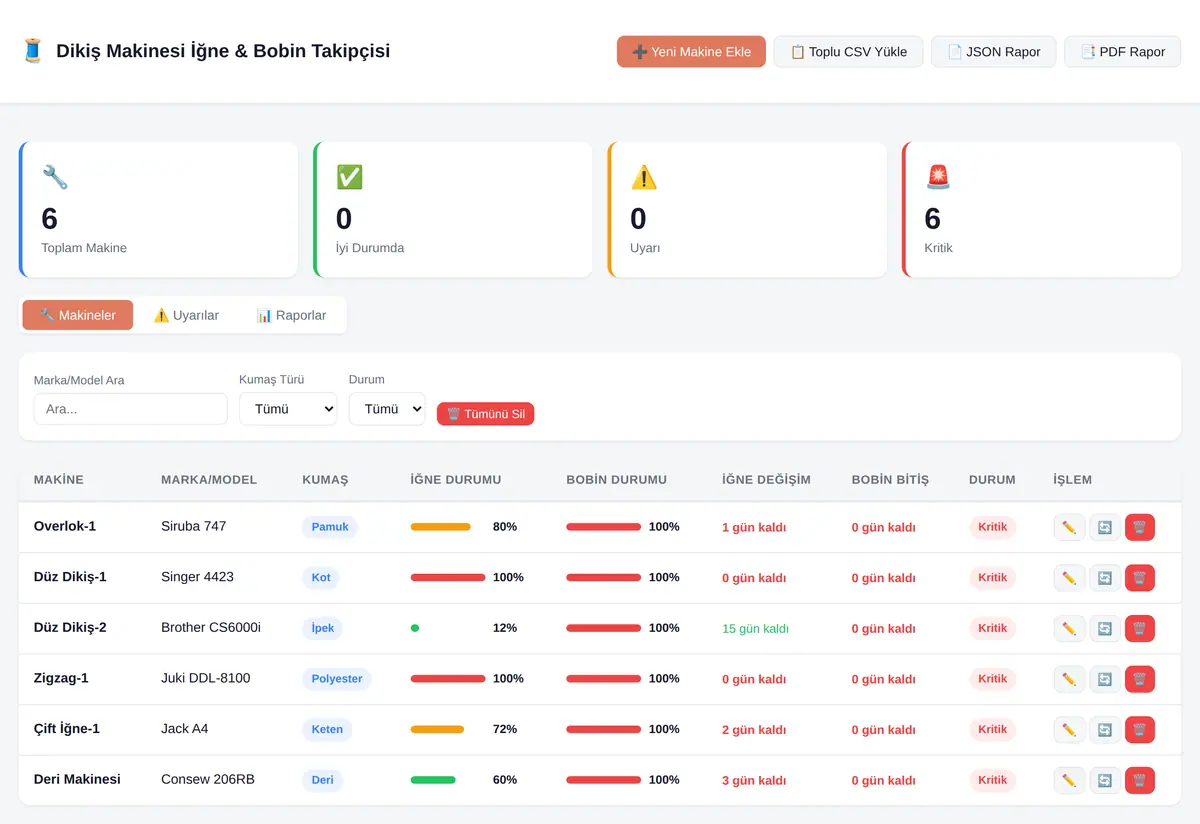Click the red Tümünü Sil button
Image resolution: width=1200 pixels, height=824 pixels.
(485, 414)
